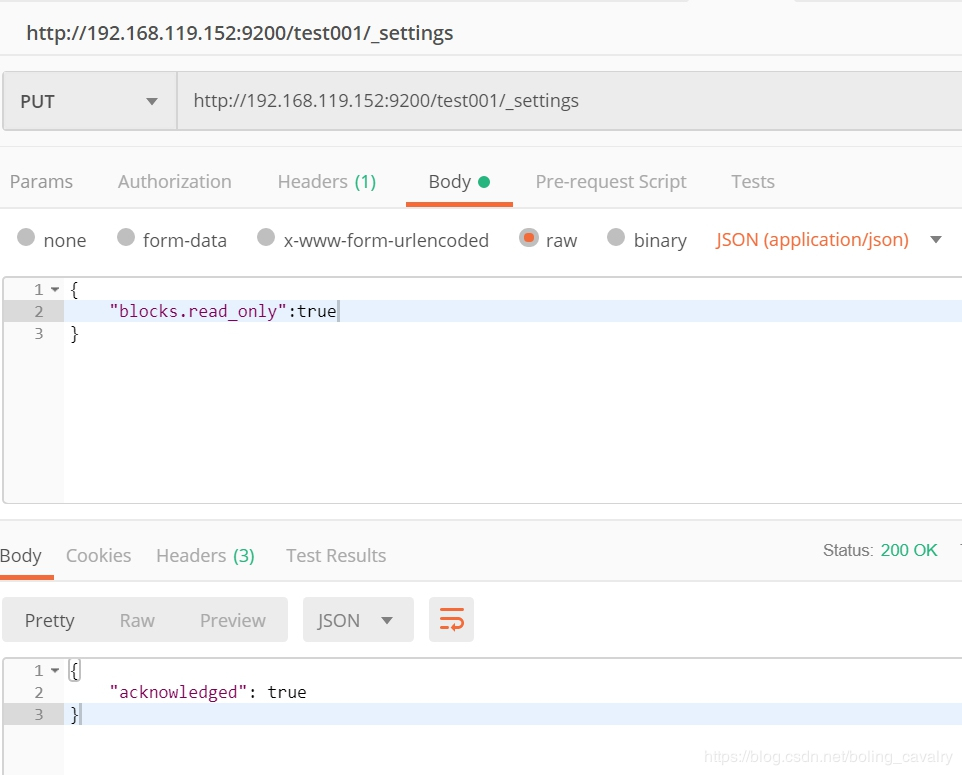
Task: Open the response Body tab
Action: pyautogui.click(x=21, y=555)
